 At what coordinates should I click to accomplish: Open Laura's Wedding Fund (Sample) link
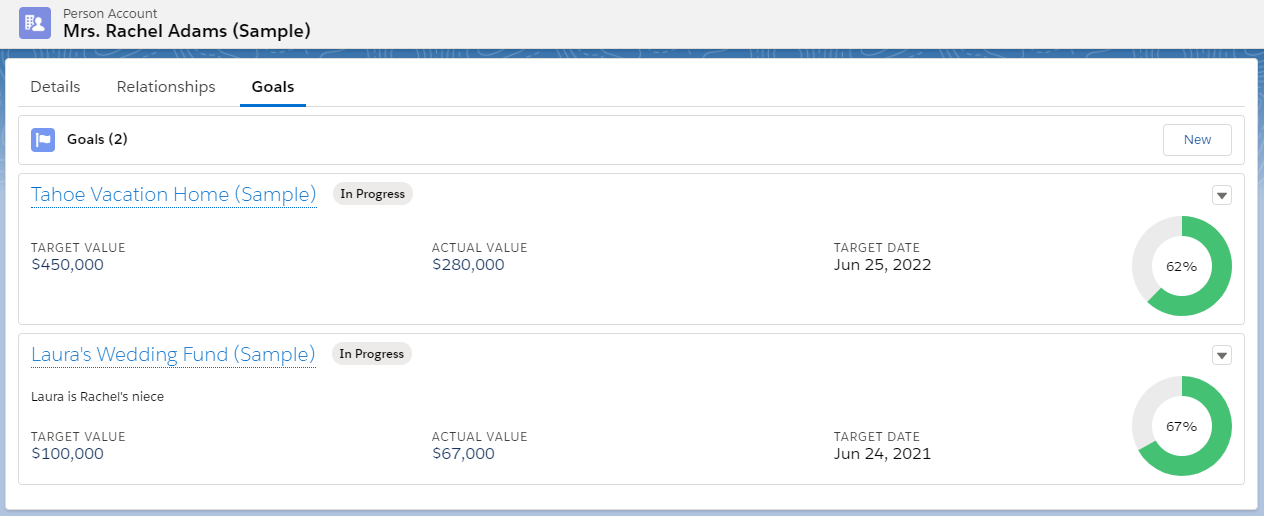point(173,354)
